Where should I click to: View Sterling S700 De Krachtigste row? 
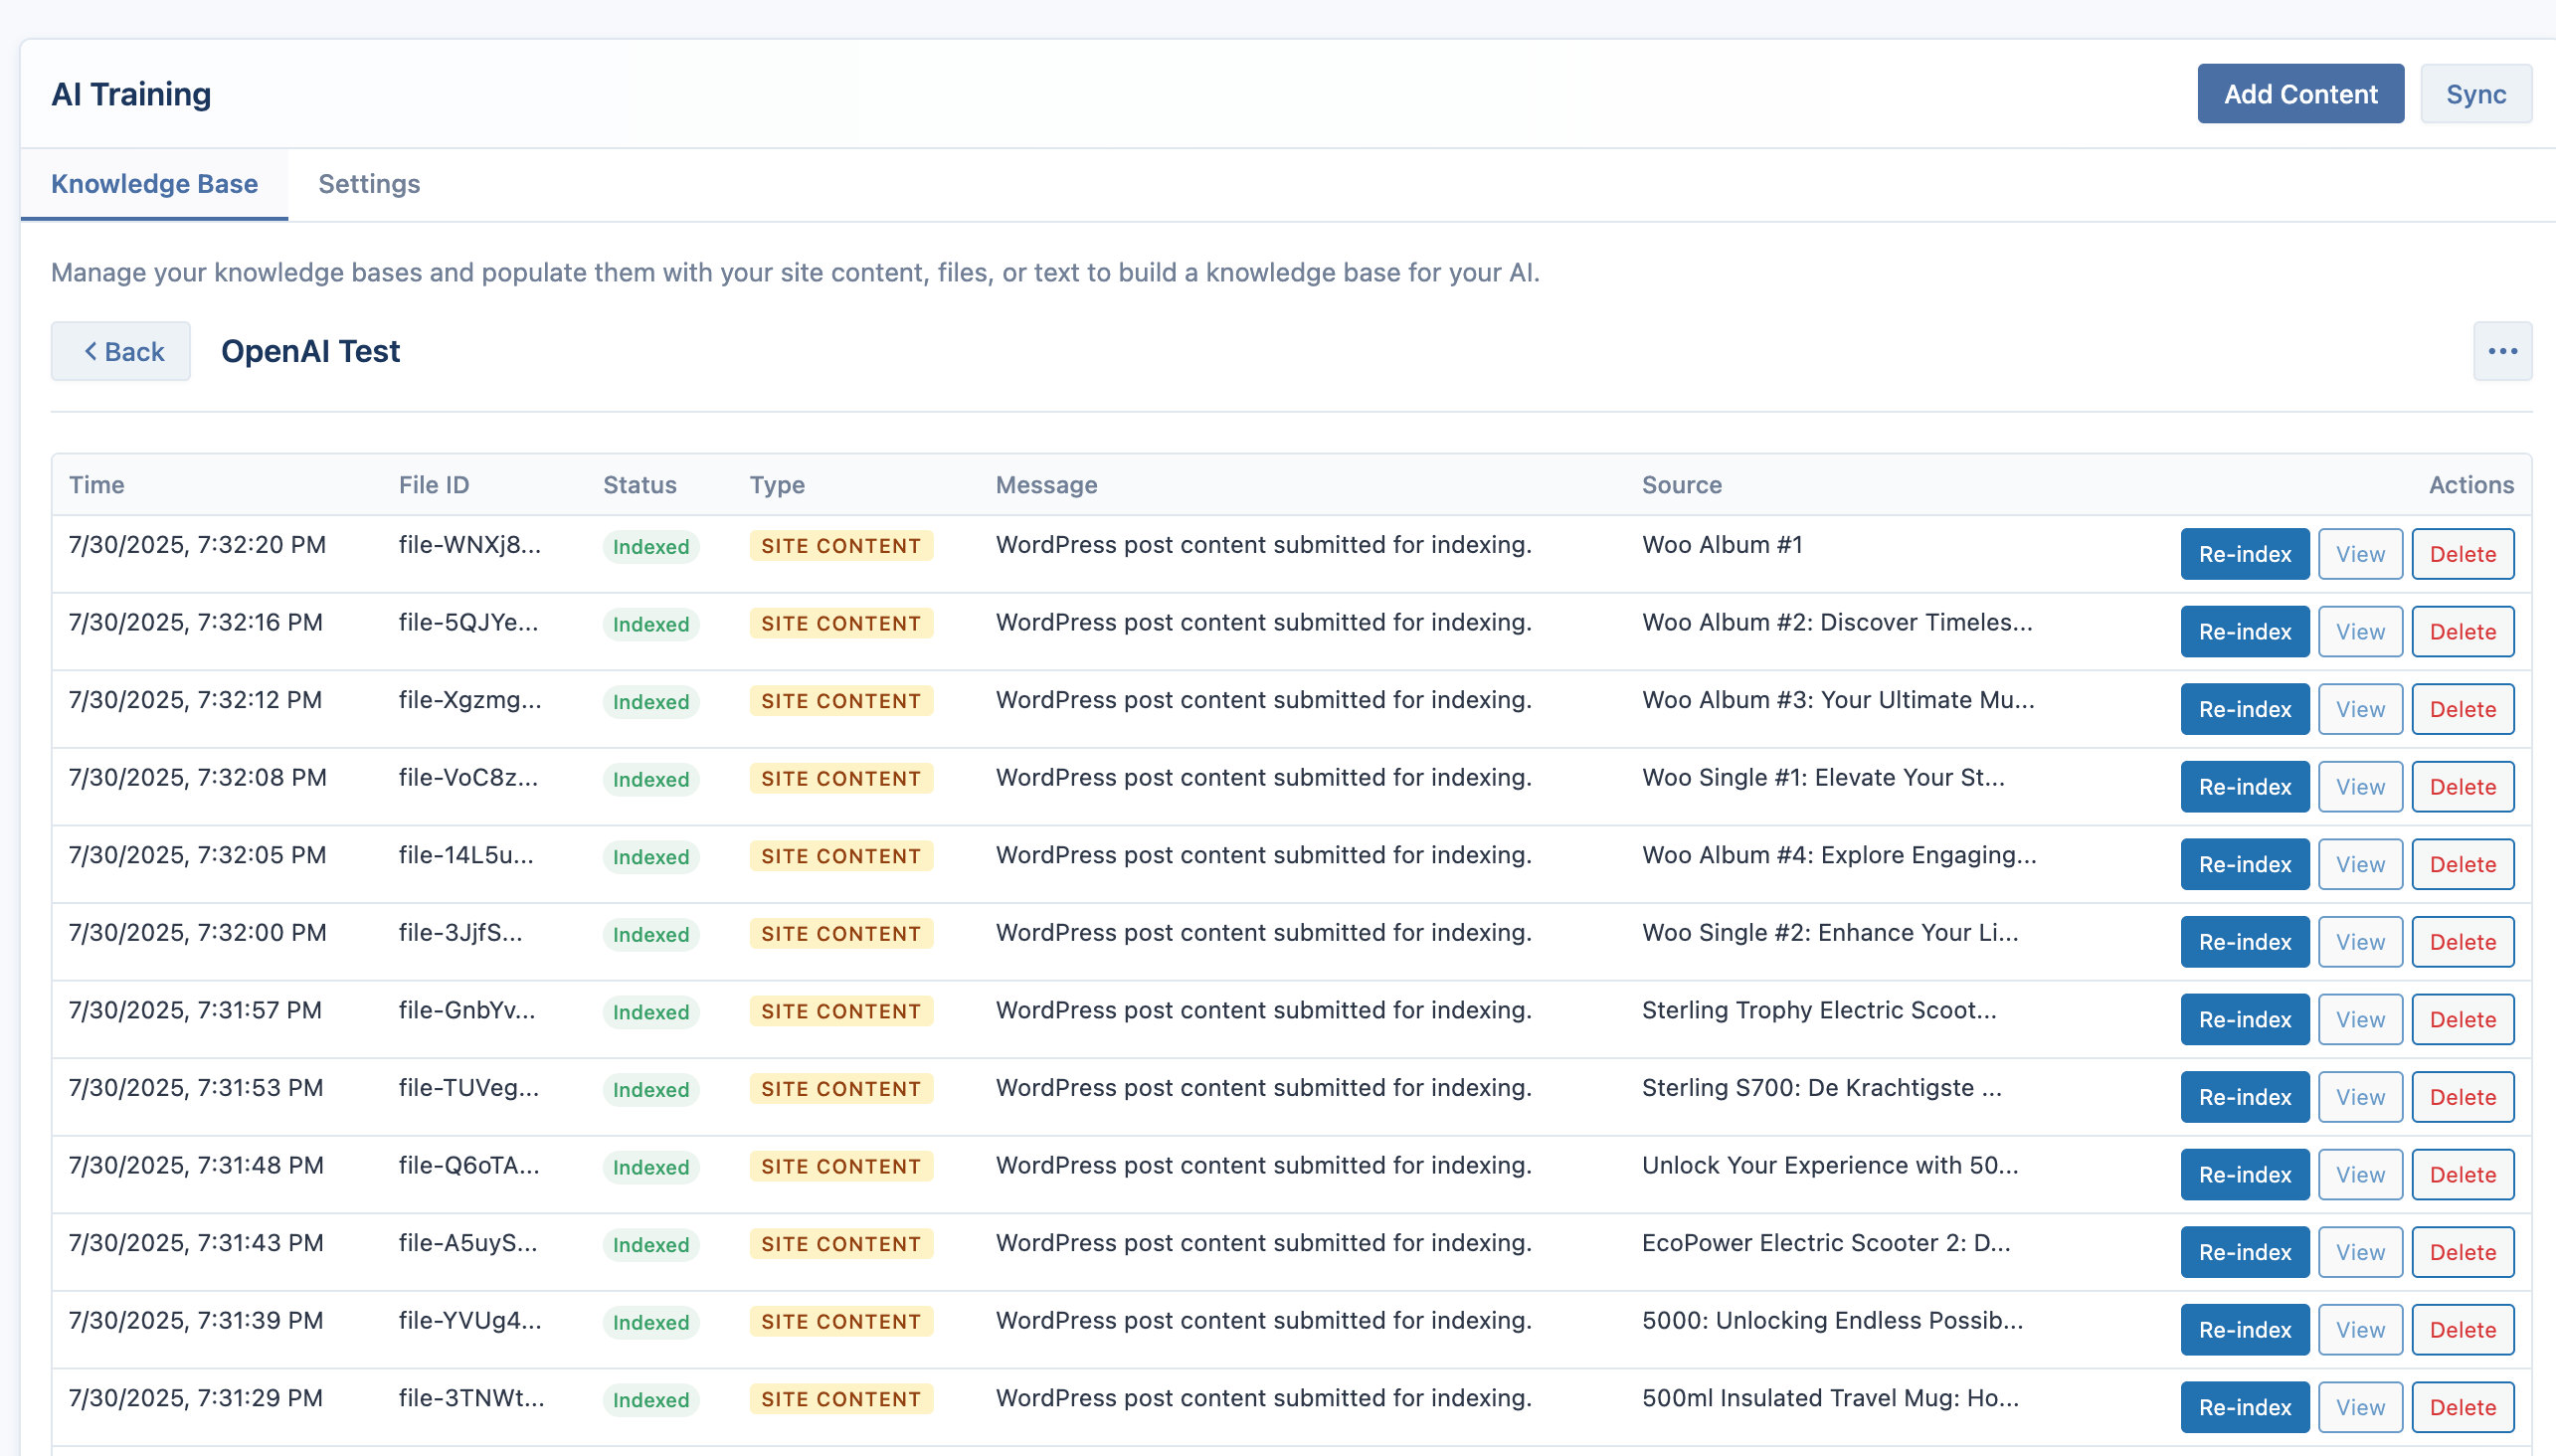point(2360,1097)
